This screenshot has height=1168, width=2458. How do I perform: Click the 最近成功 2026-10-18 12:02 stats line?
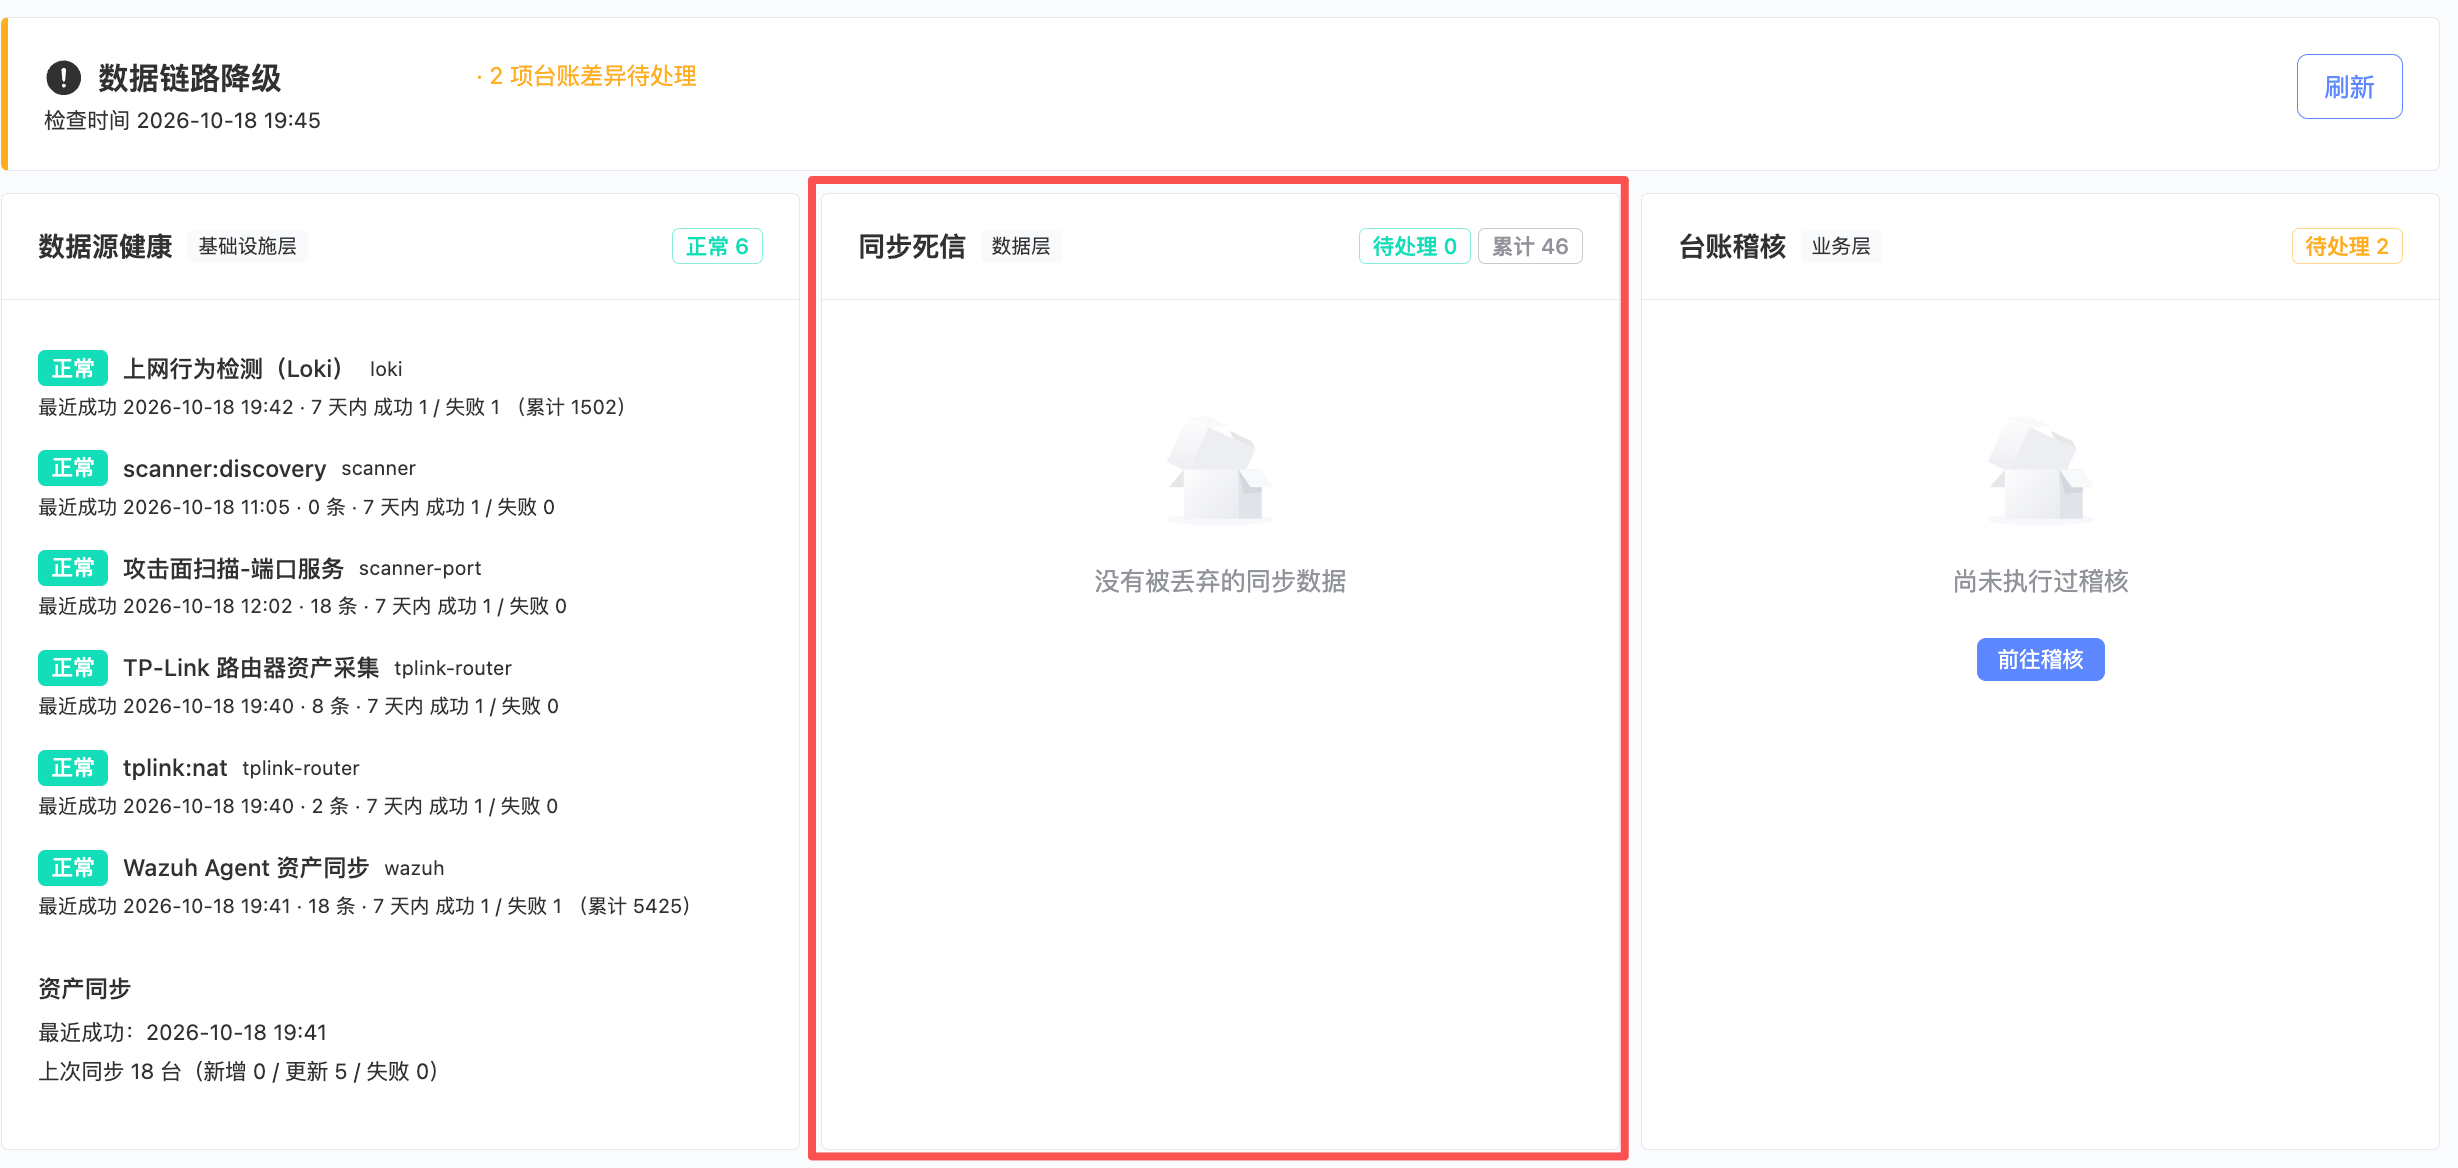[302, 606]
